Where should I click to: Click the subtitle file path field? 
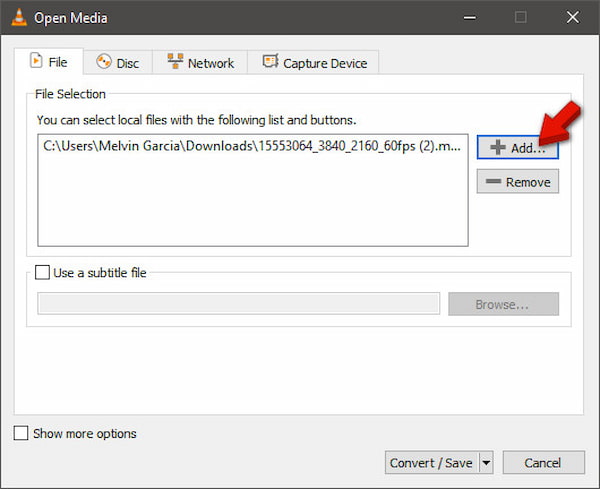tap(238, 304)
